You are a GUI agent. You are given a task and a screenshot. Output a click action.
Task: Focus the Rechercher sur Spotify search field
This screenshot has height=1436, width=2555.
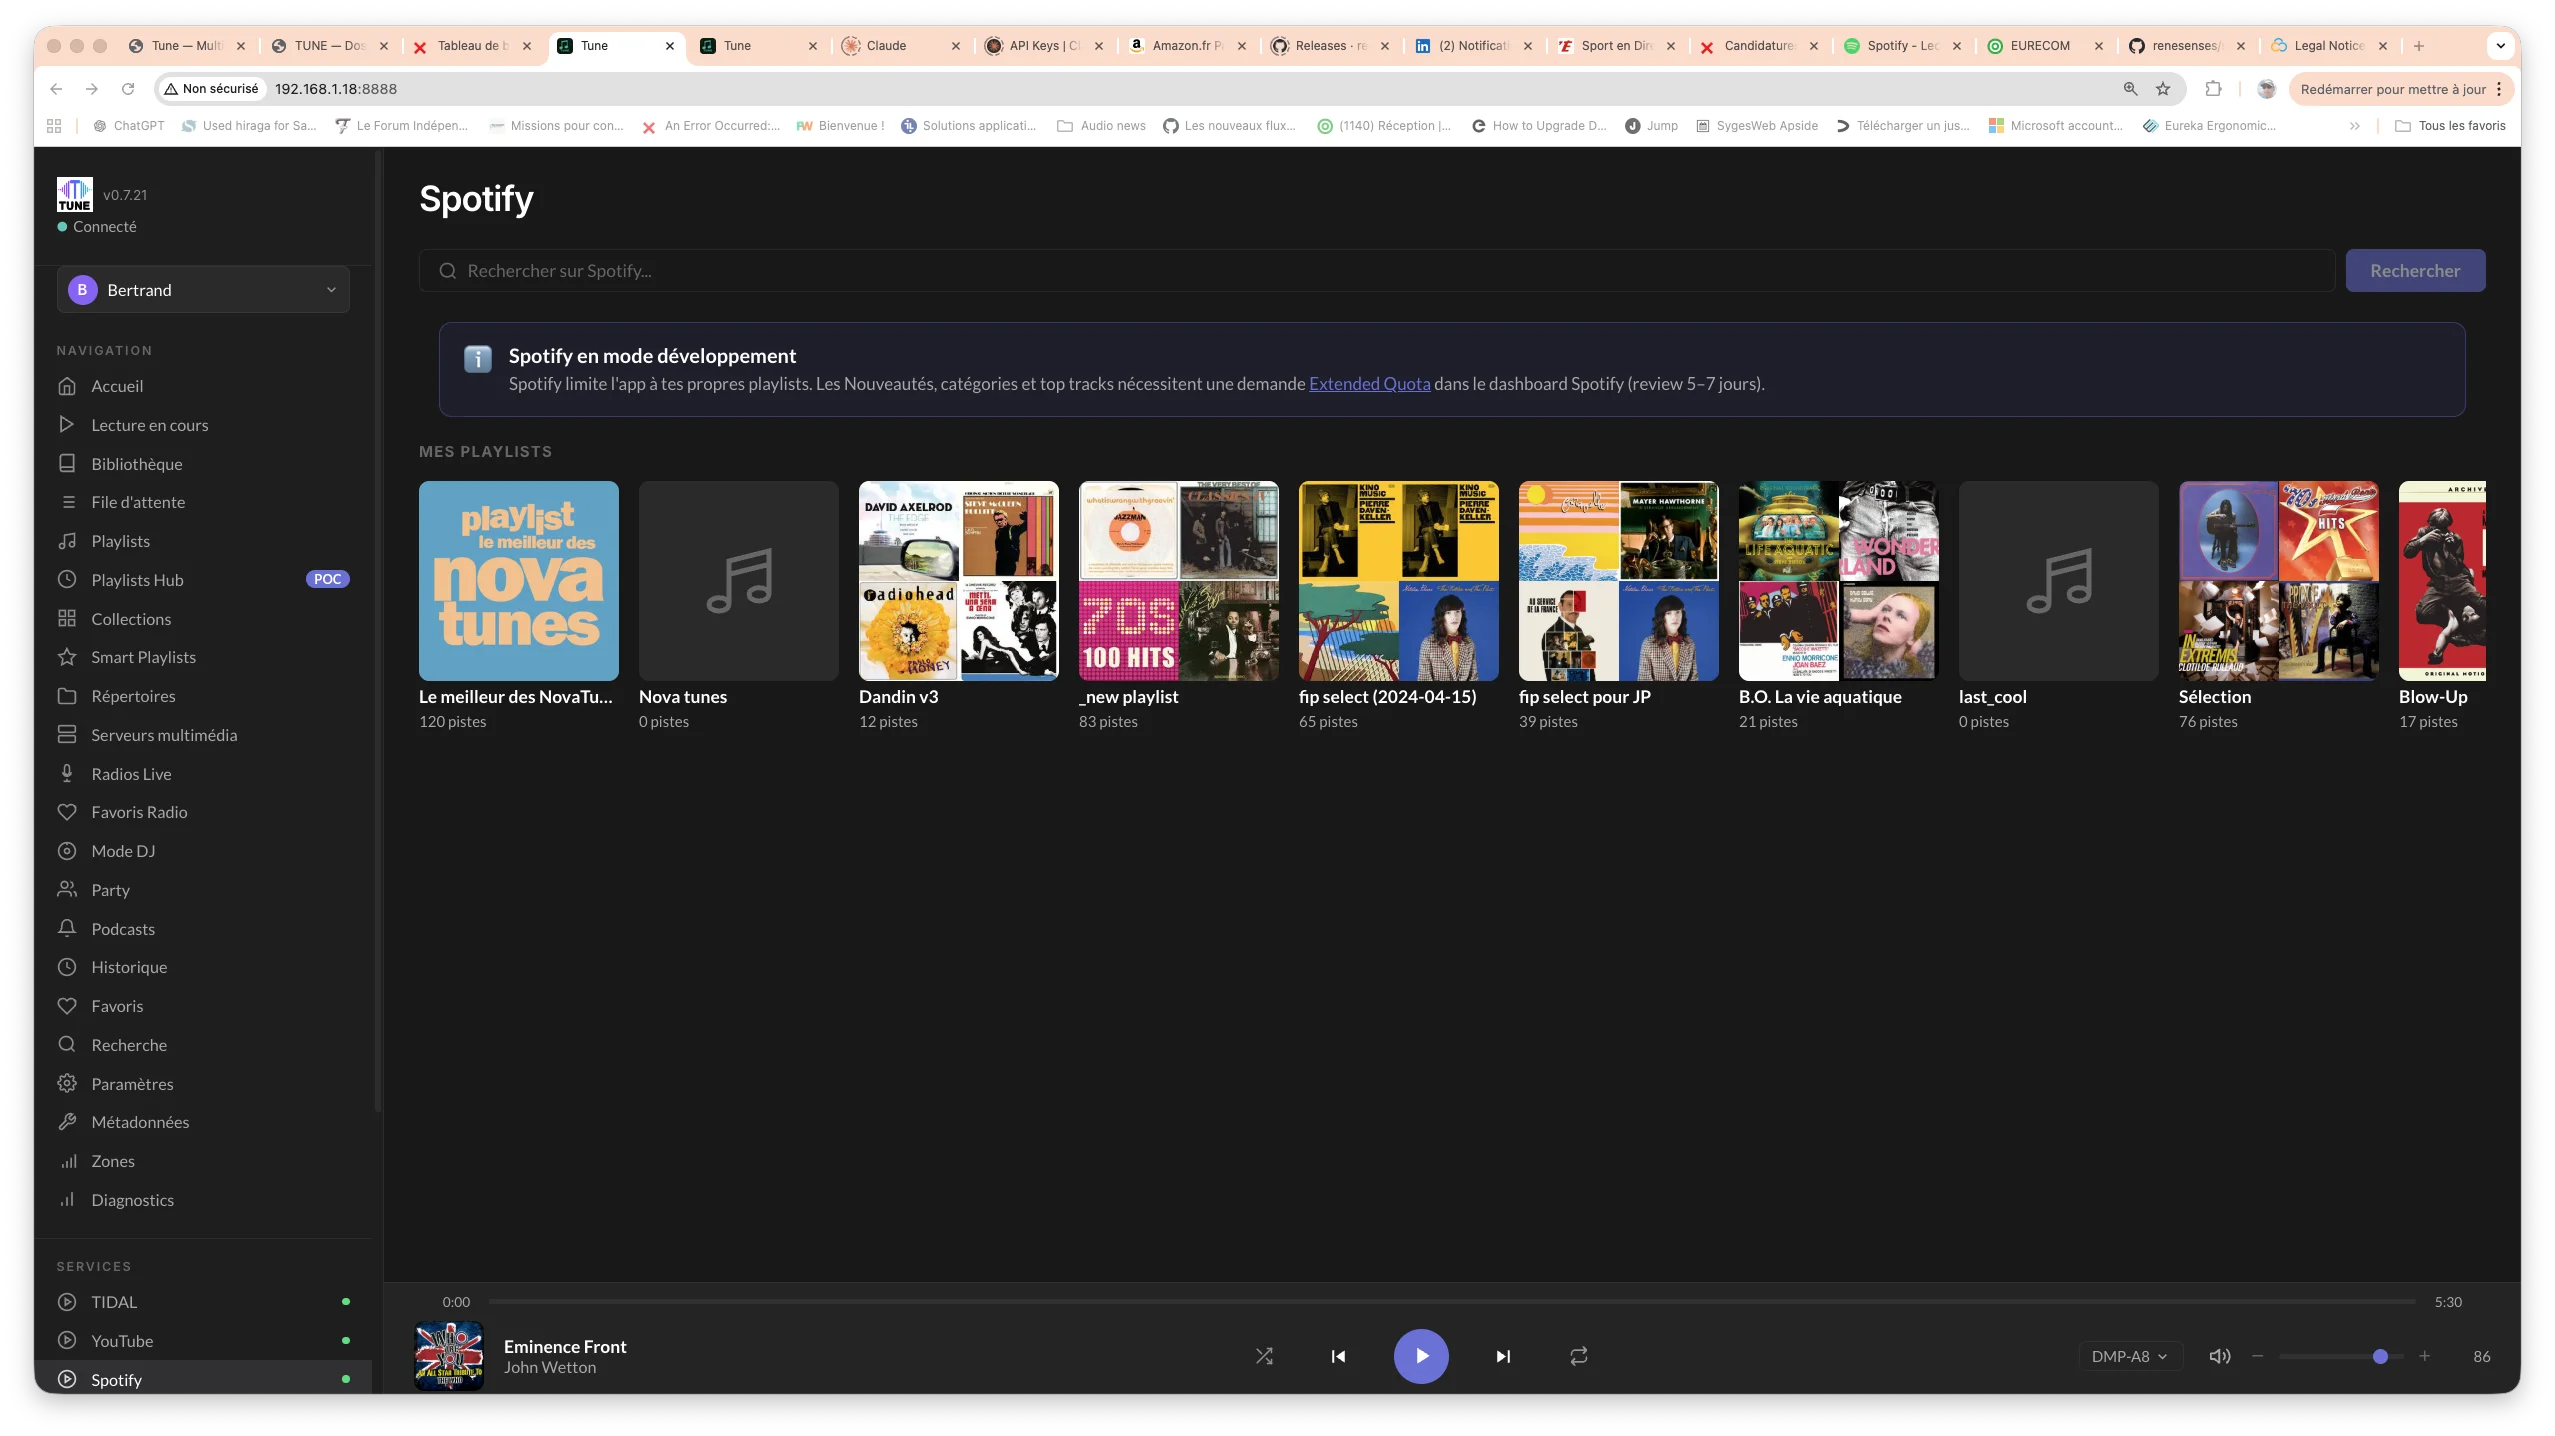1376,271
